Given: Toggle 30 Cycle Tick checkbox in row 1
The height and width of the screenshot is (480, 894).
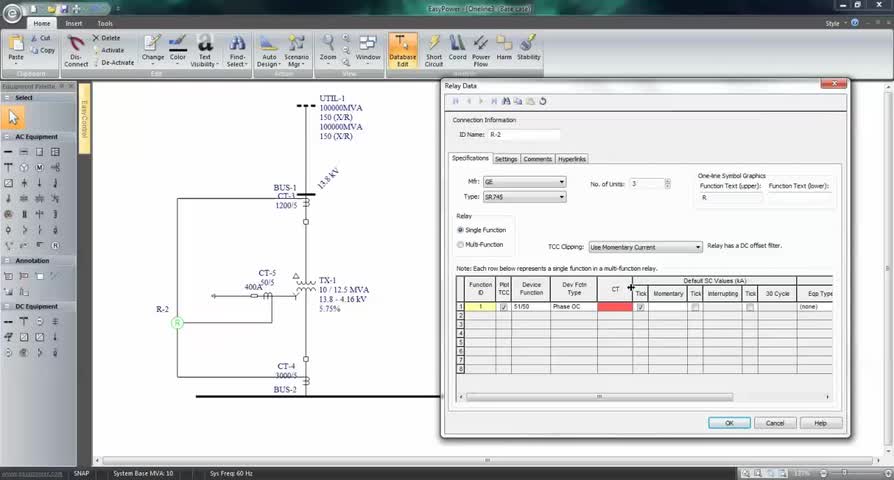Looking at the screenshot, I should [x=750, y=307].
